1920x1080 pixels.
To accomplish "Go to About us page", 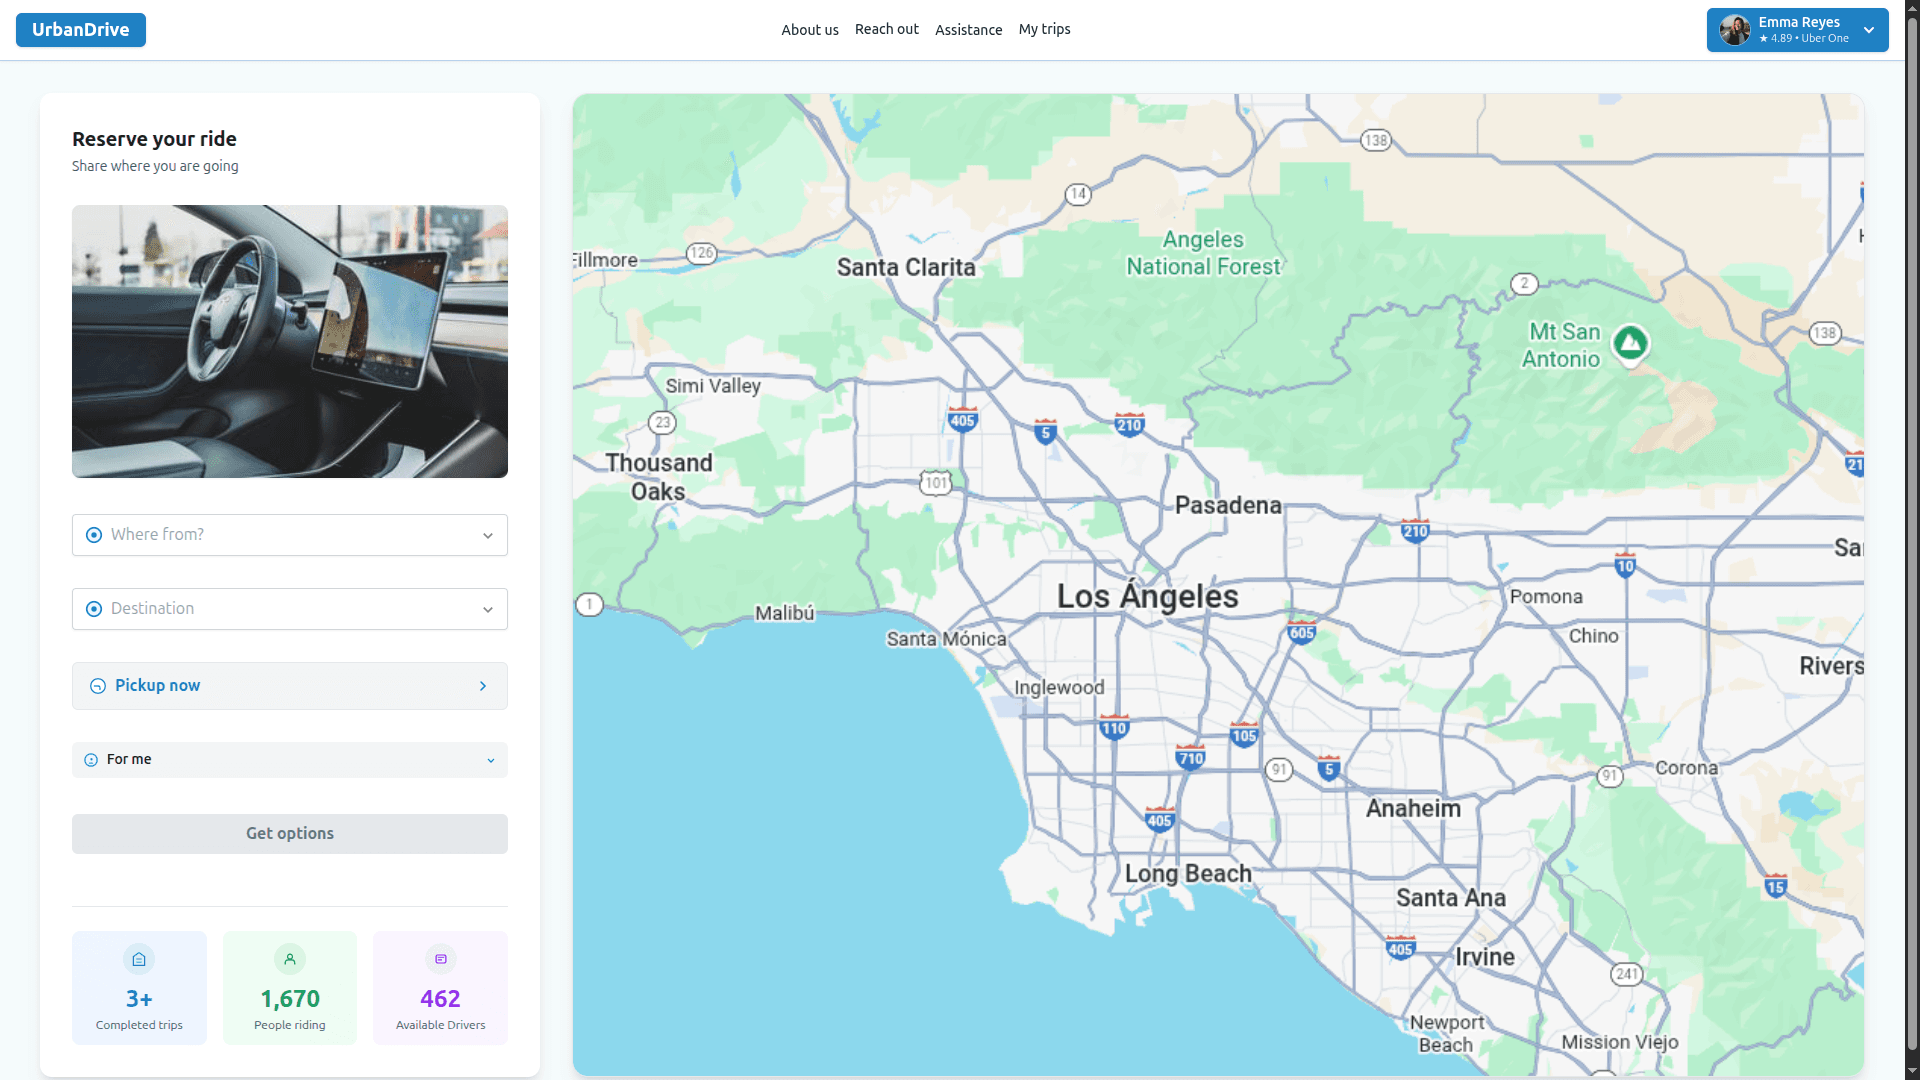I will coord(809,30).
